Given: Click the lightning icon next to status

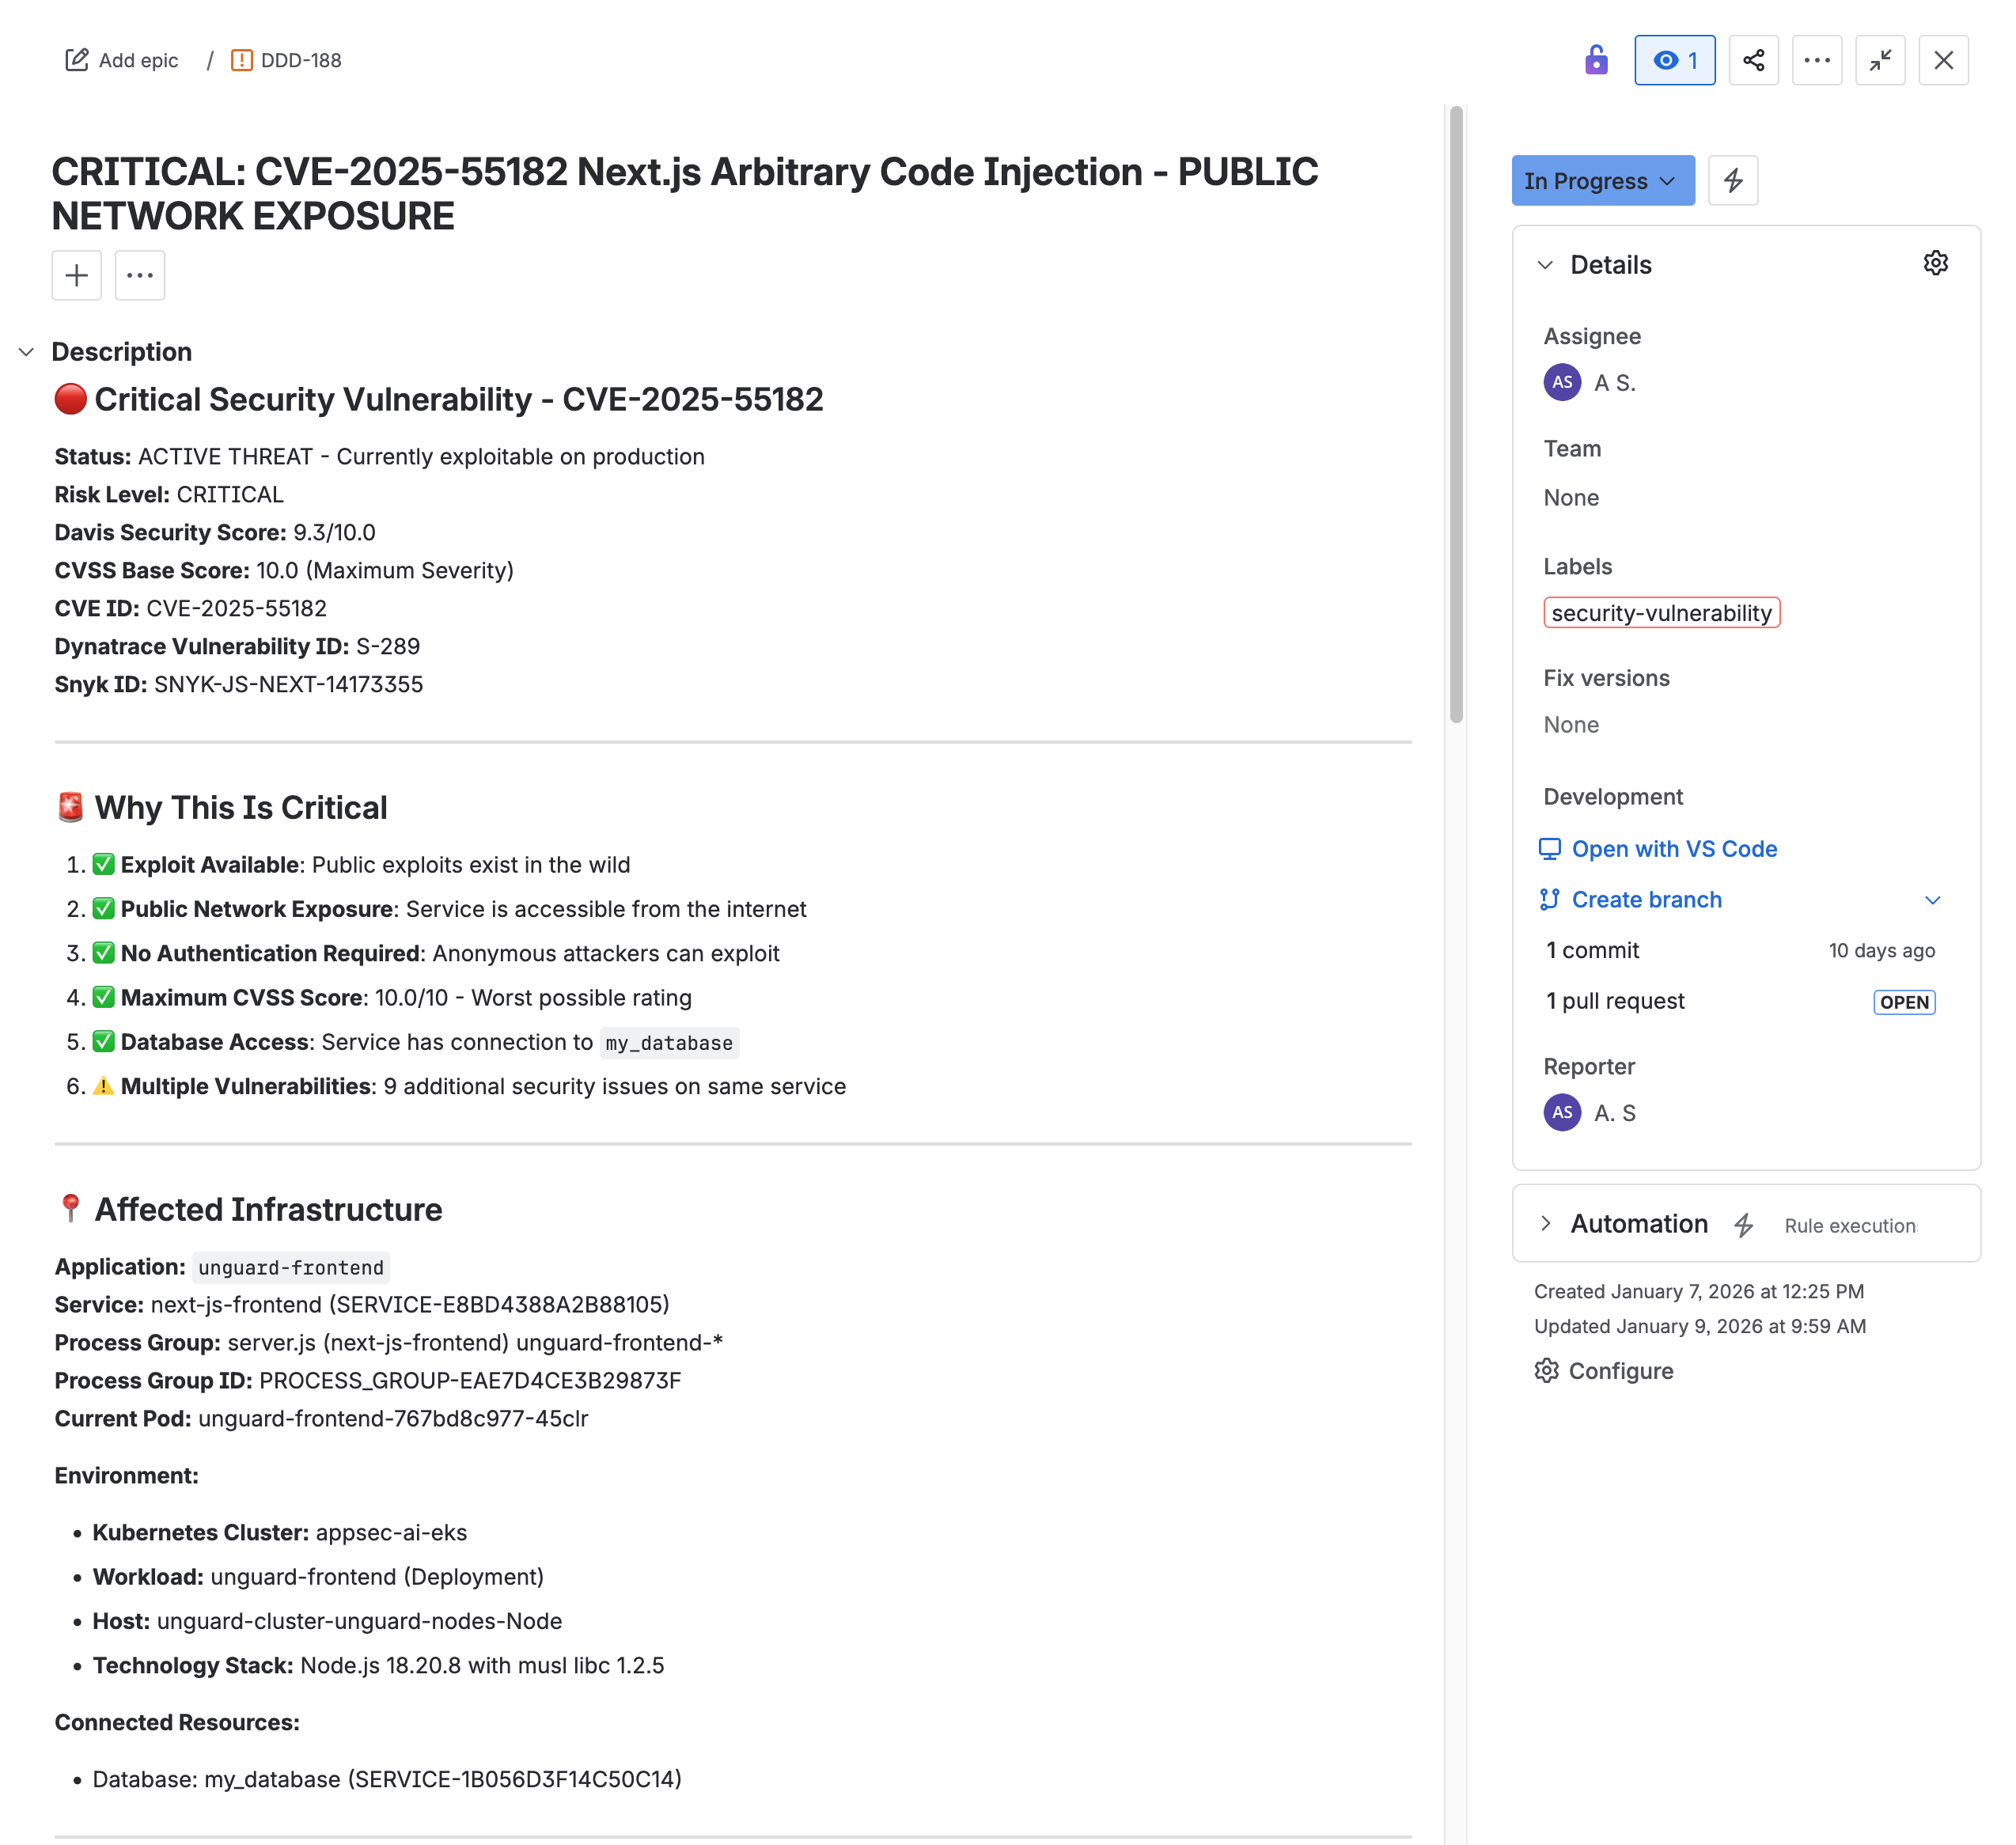Looking at the screenshot, I should (1733, 181).
